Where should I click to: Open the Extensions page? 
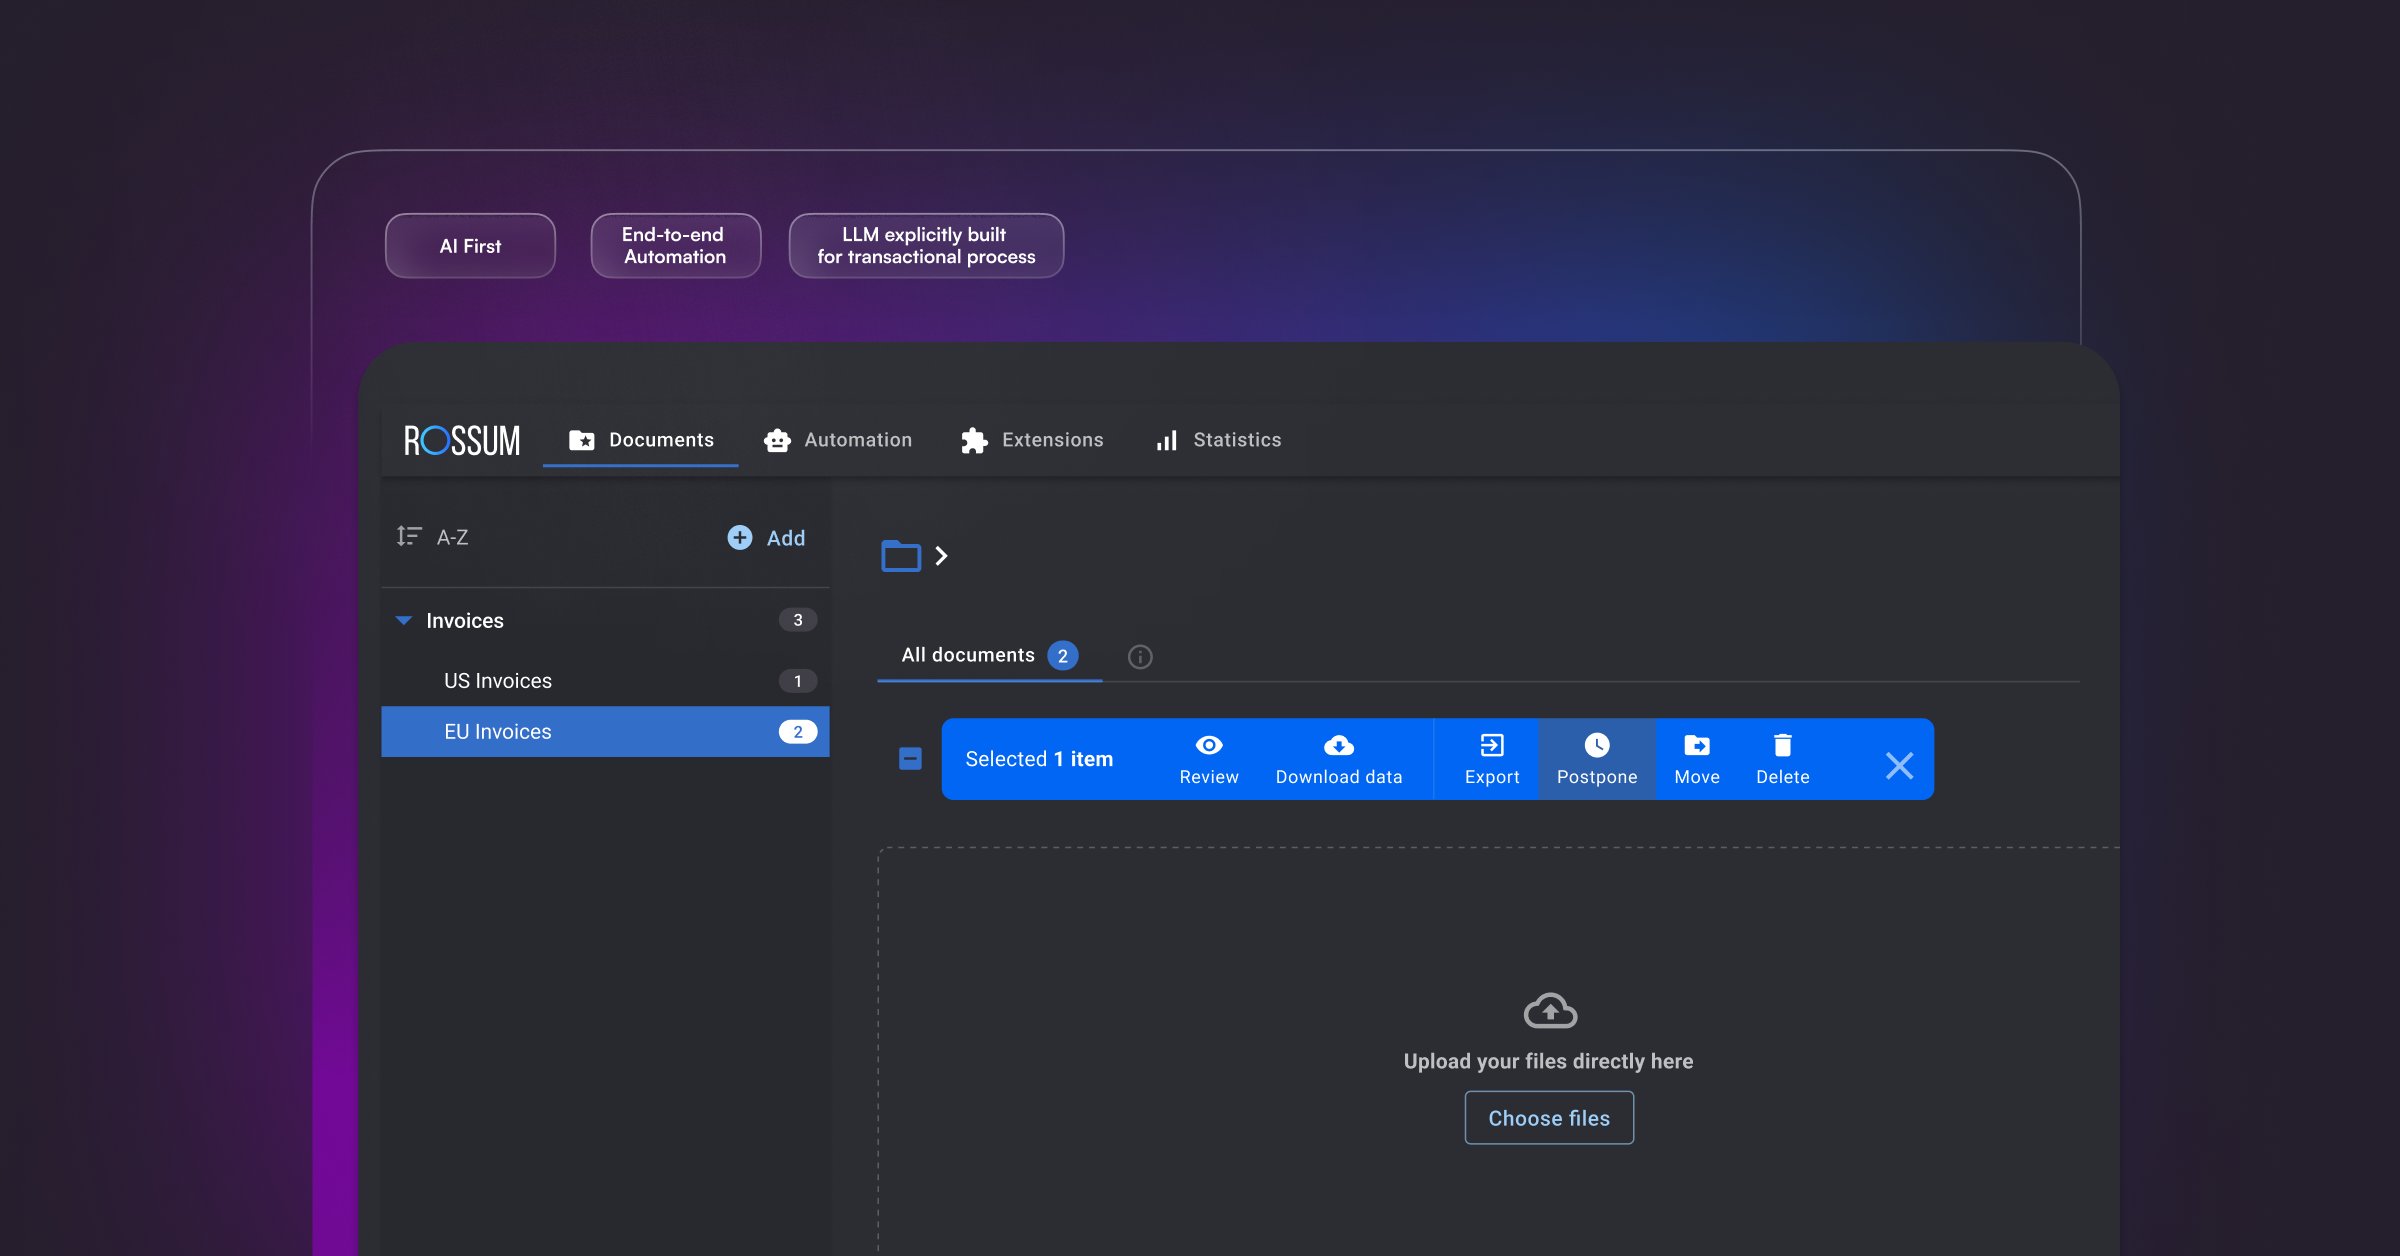(x=1032, y=440)
